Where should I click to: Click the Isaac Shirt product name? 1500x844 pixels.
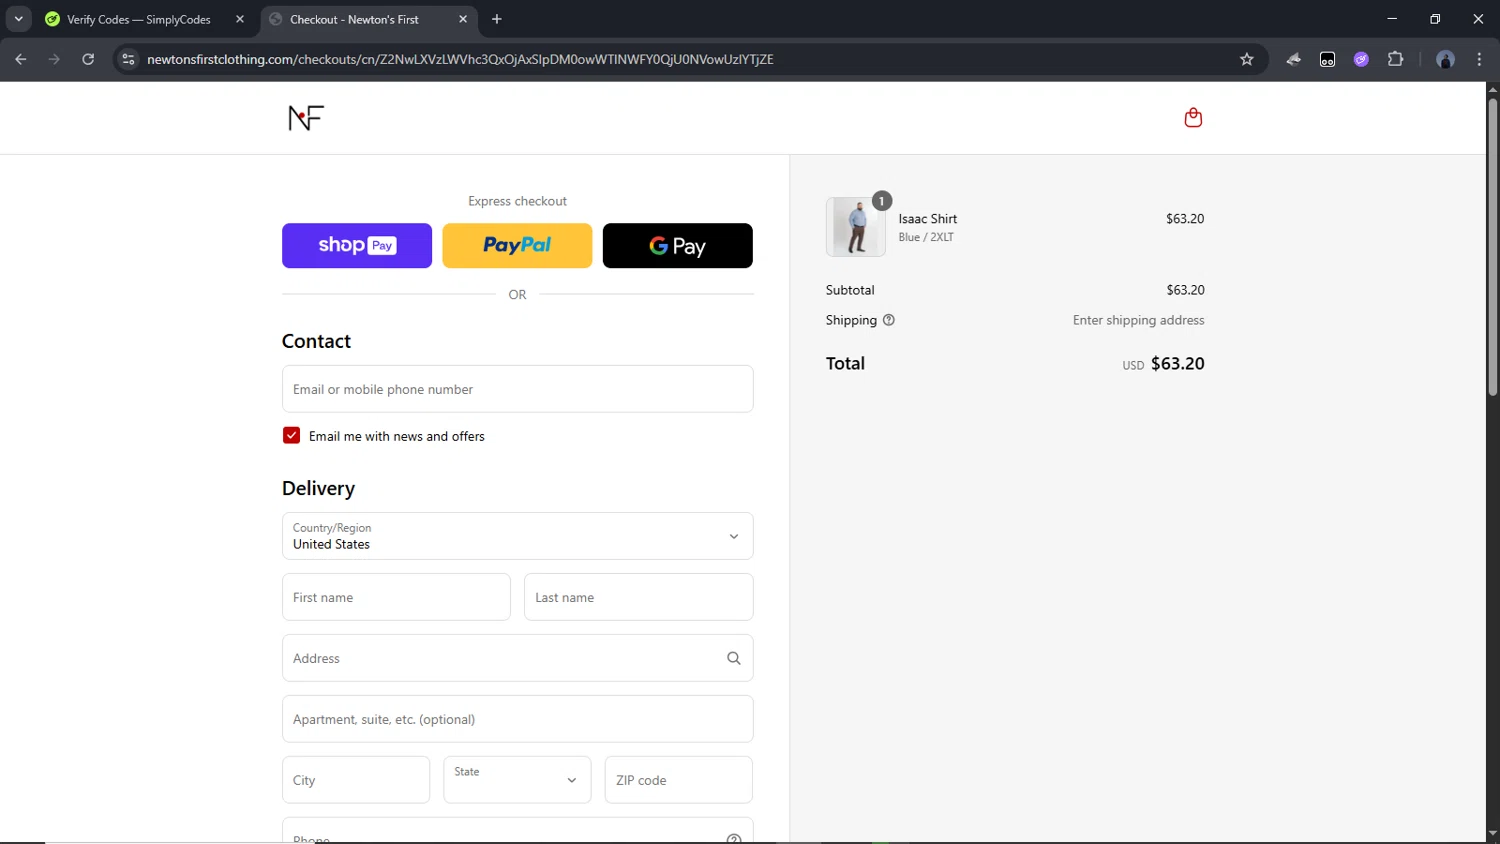(928, 219)
